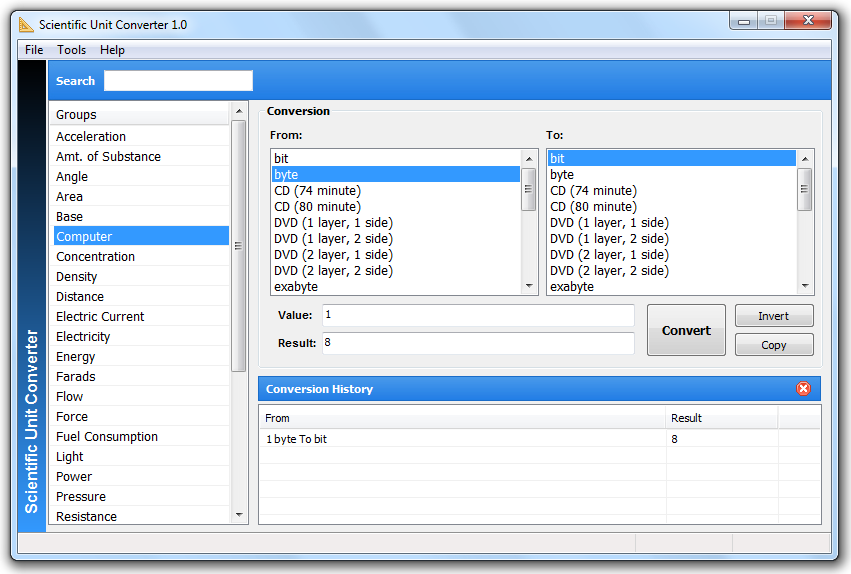
Task: Select the Pressure group
Action: pyautogui.click(x=141, y=496)
